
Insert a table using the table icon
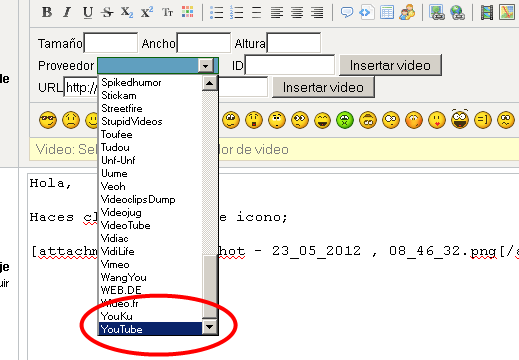point(387,13)
